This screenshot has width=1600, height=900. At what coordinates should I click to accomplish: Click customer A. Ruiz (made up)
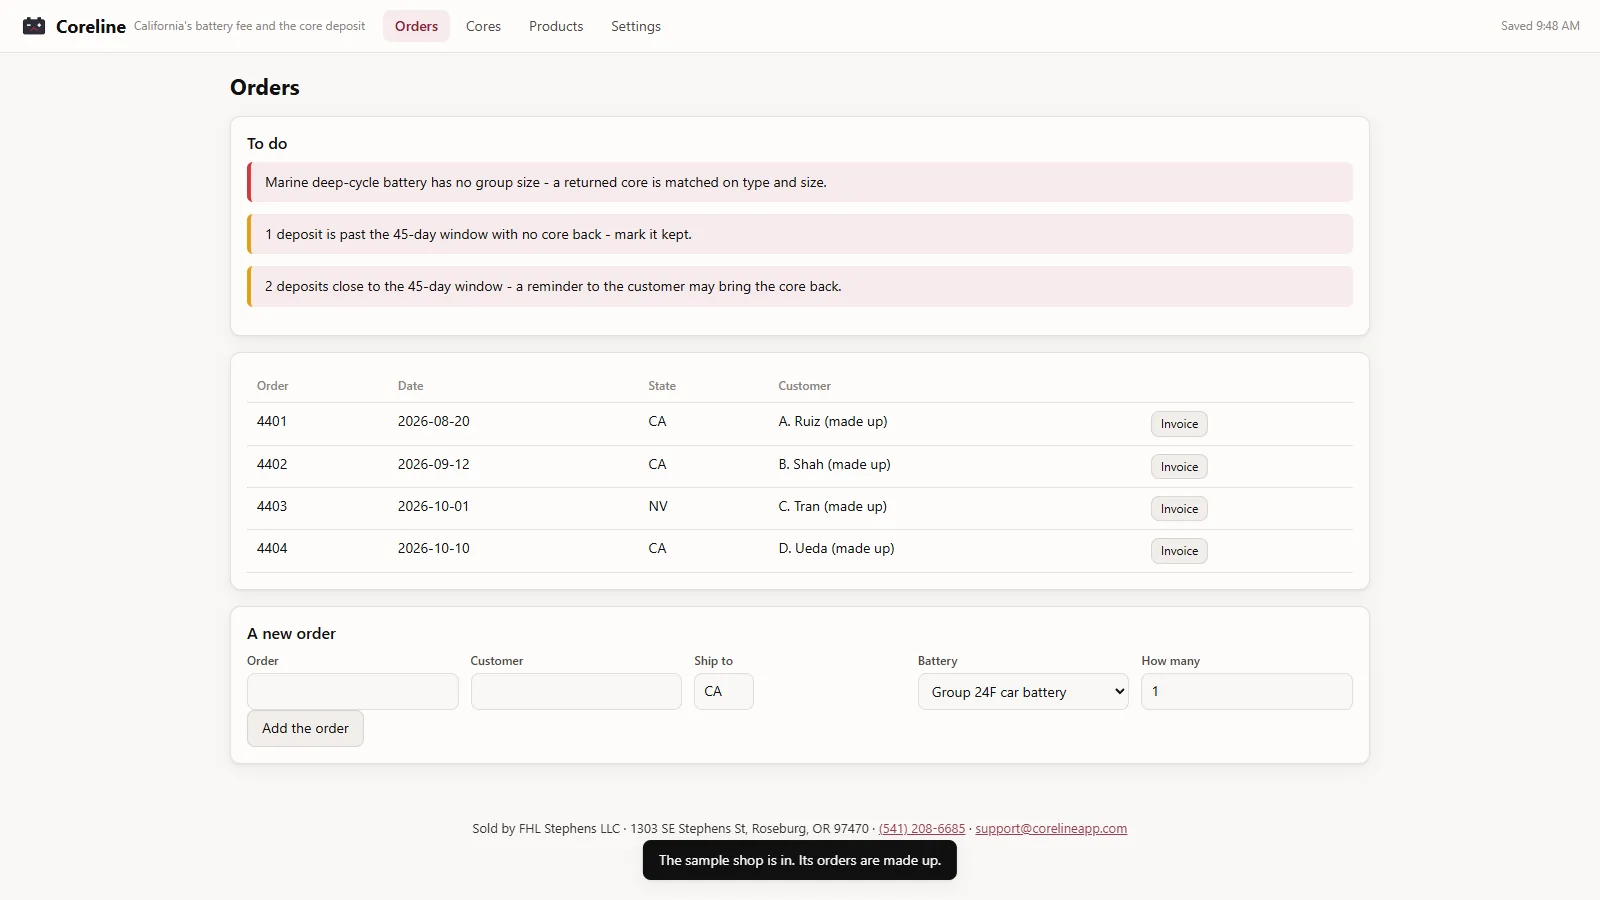pyautogui.click(x=833, y=421)
